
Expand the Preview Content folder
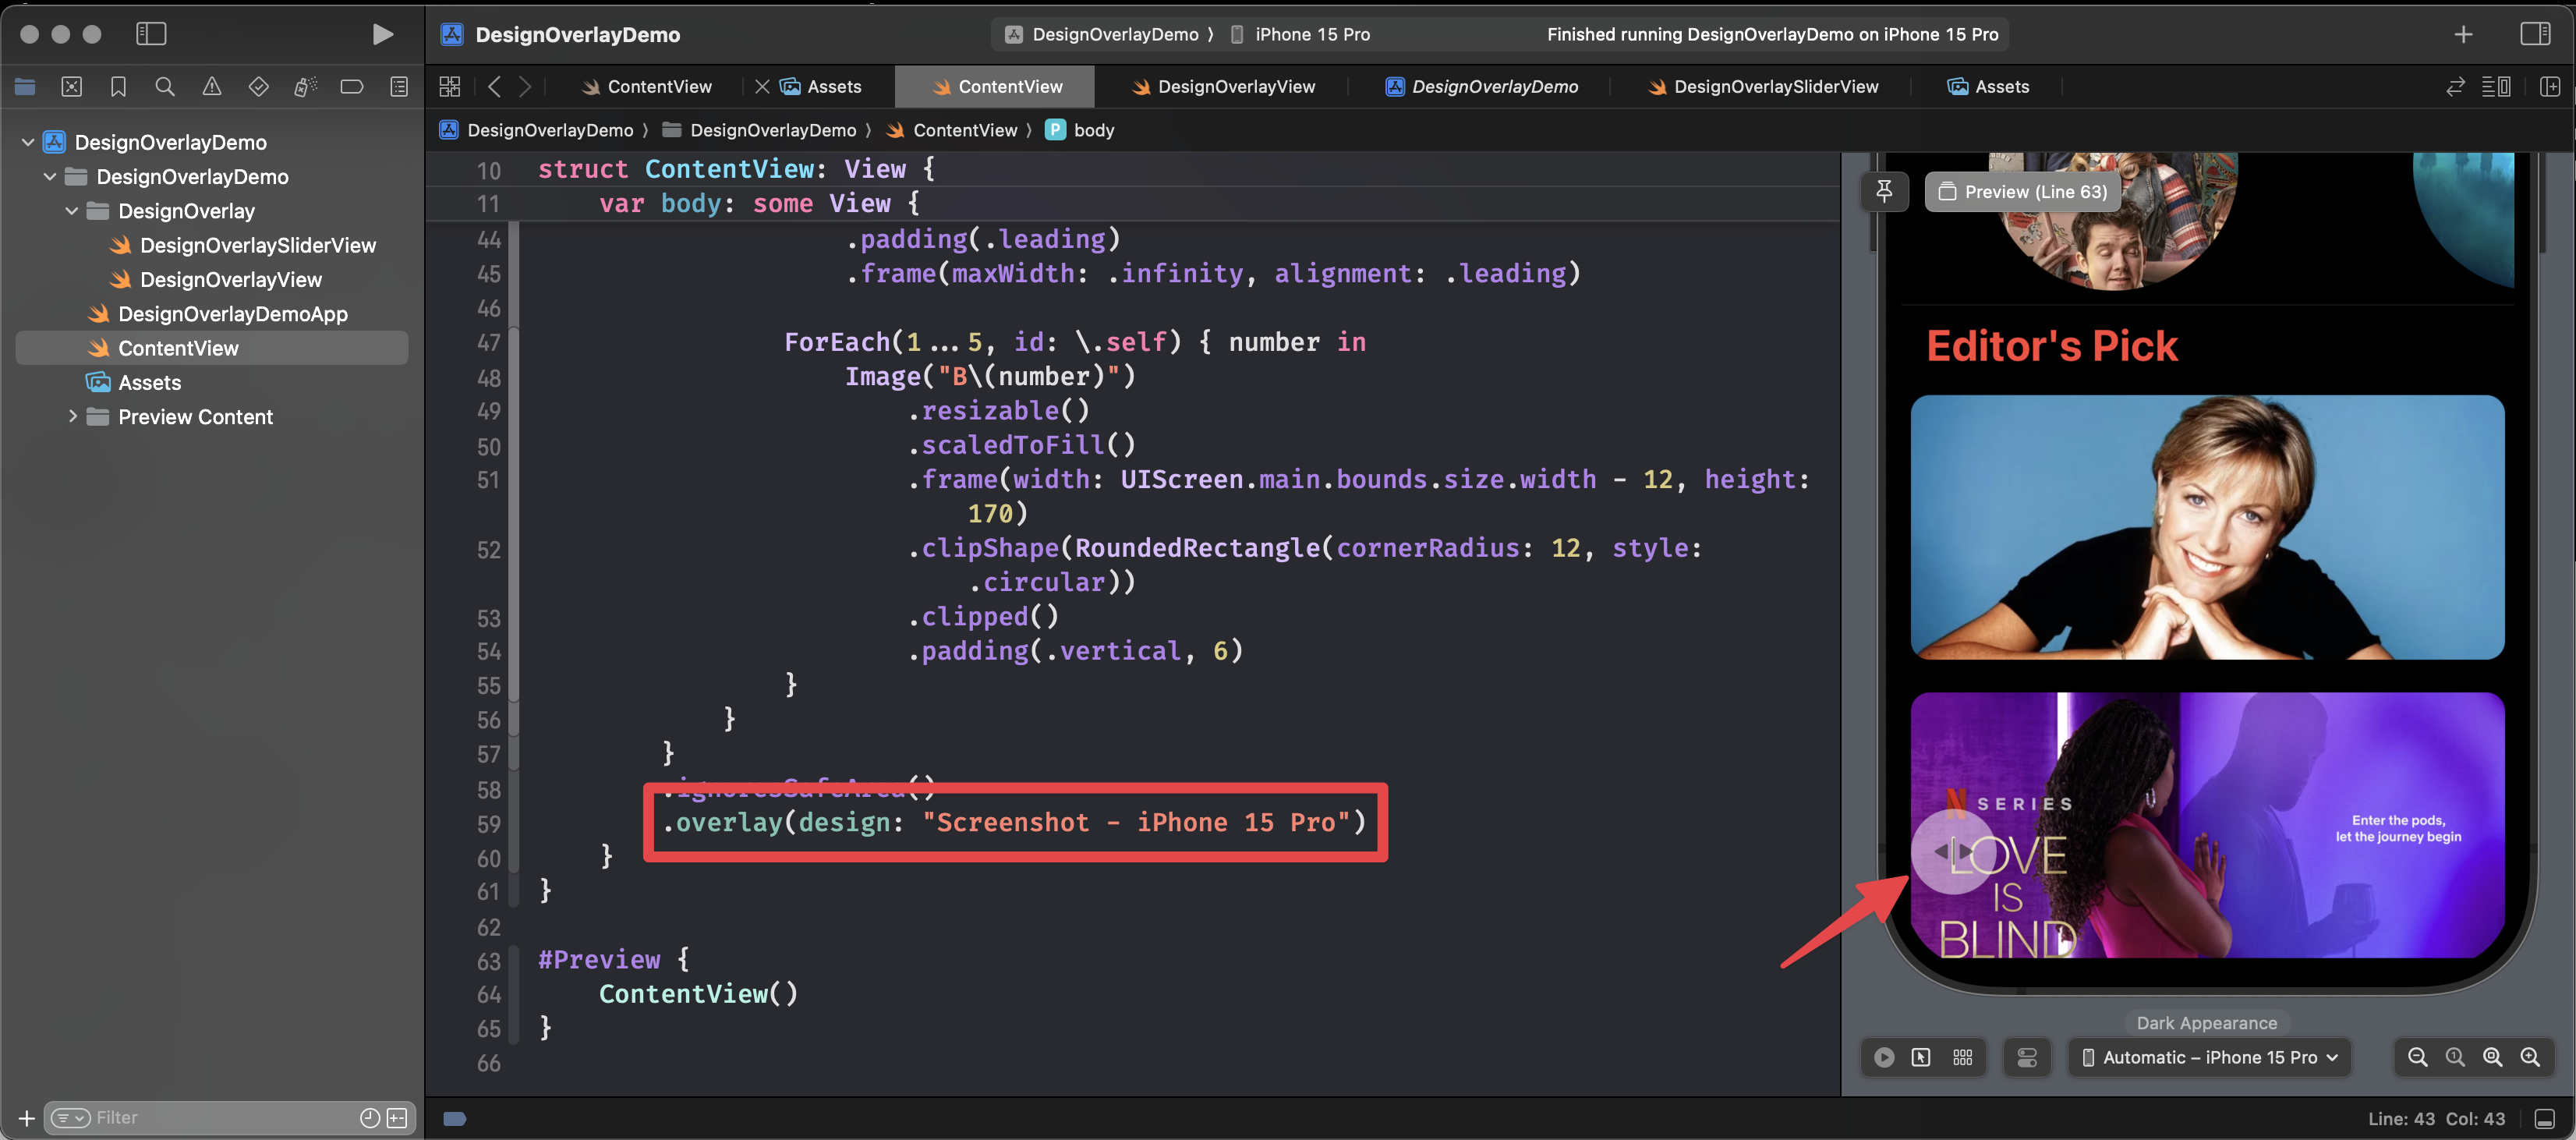tap(72, 416)
